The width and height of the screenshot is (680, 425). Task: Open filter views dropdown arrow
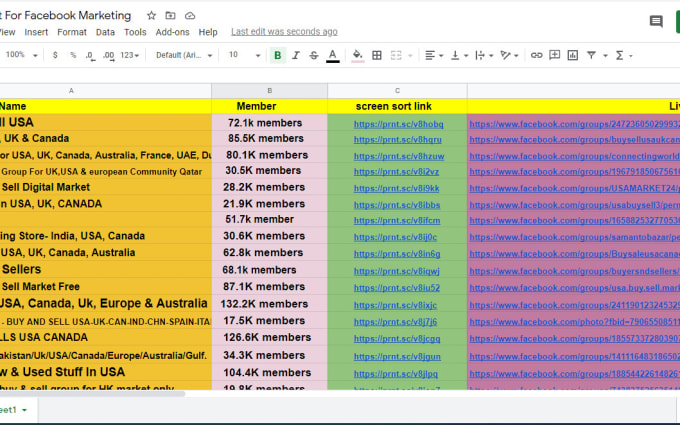605,56
